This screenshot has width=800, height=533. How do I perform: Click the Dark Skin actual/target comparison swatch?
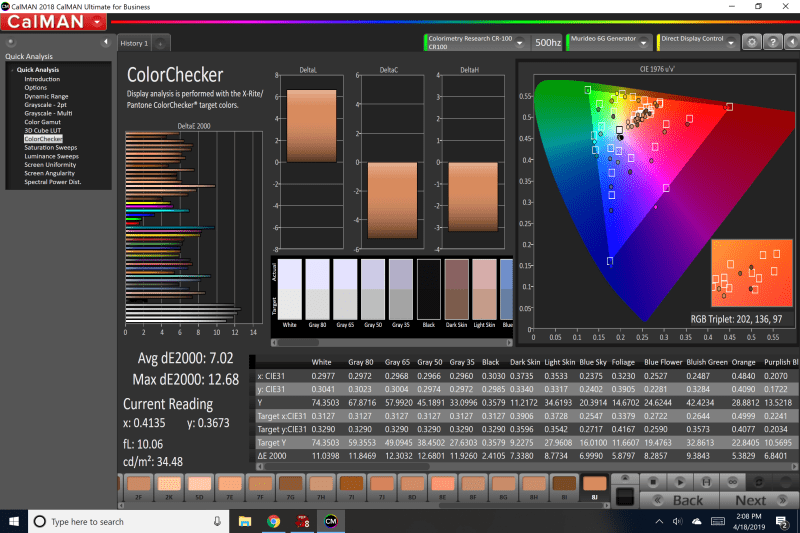point(456,289)
